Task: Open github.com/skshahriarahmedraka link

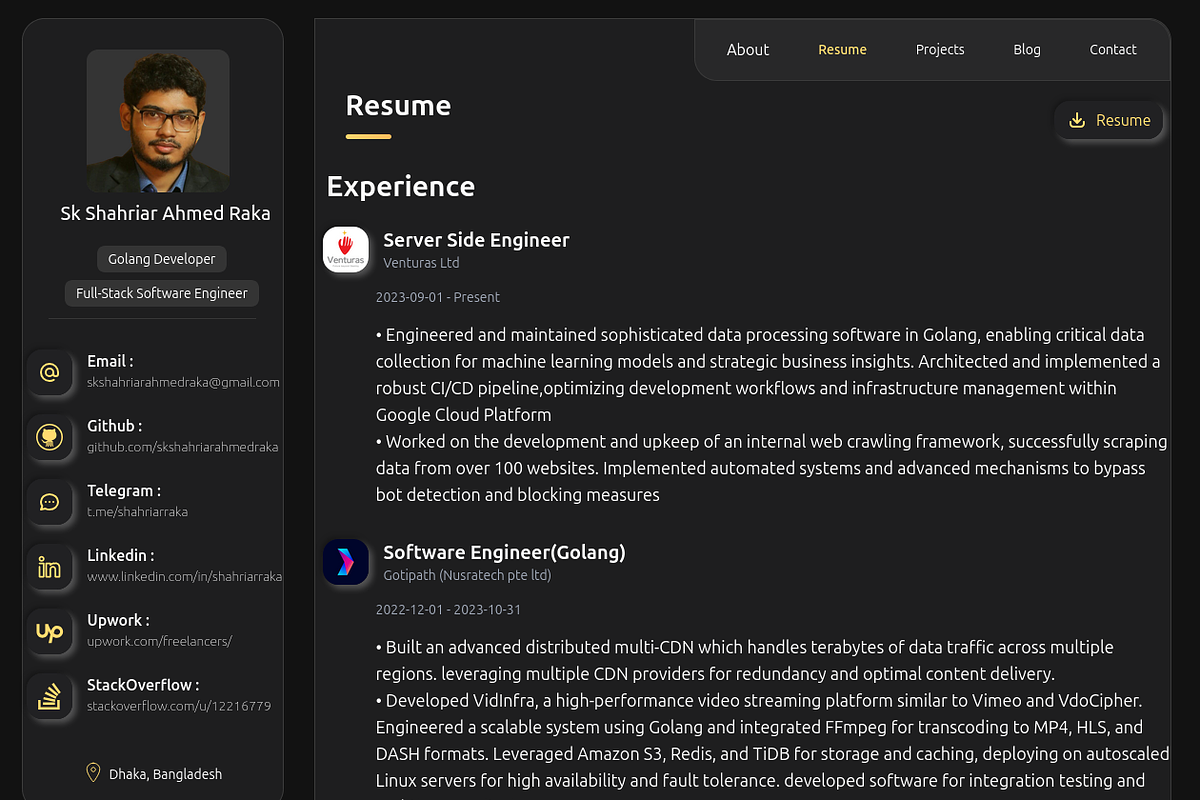Action: tap(182, 447)
